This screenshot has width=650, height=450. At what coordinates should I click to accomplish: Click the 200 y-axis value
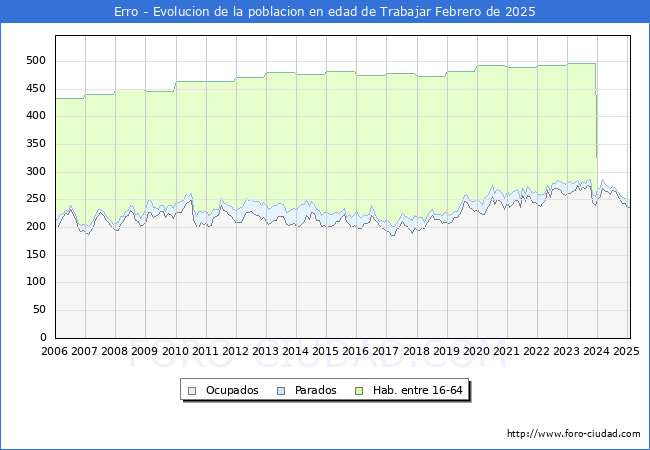click(36, 227)
